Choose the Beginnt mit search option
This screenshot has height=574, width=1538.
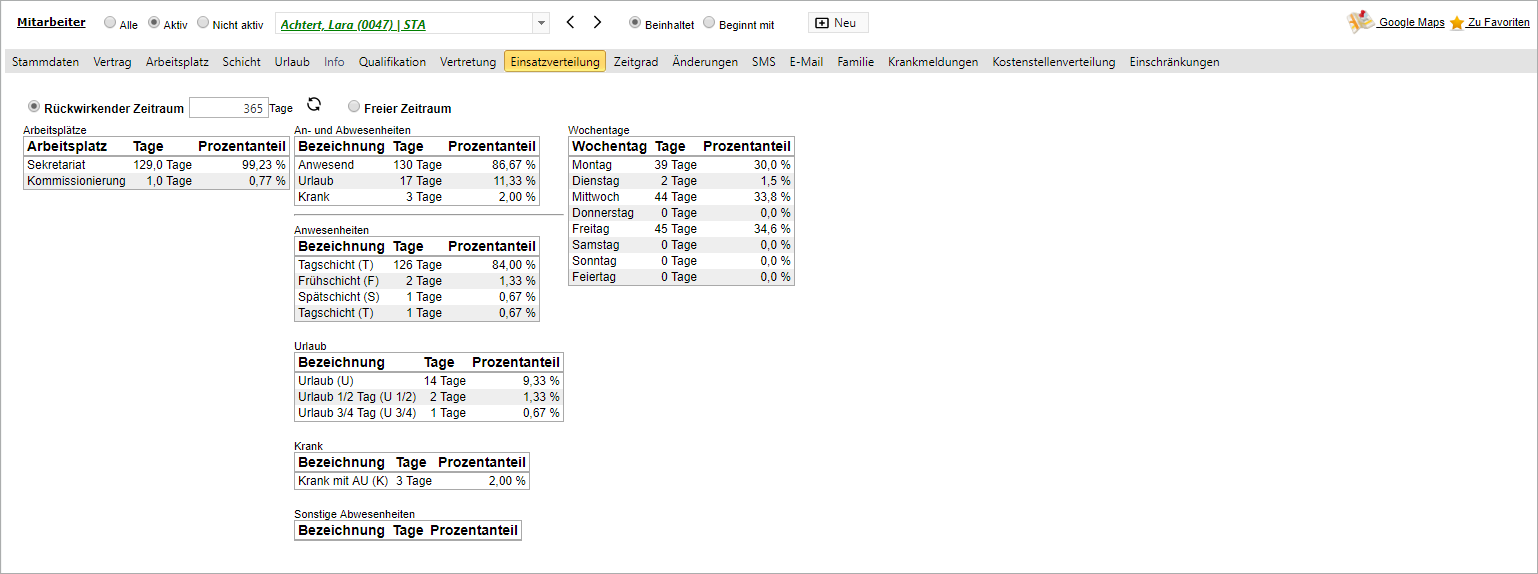709,22
